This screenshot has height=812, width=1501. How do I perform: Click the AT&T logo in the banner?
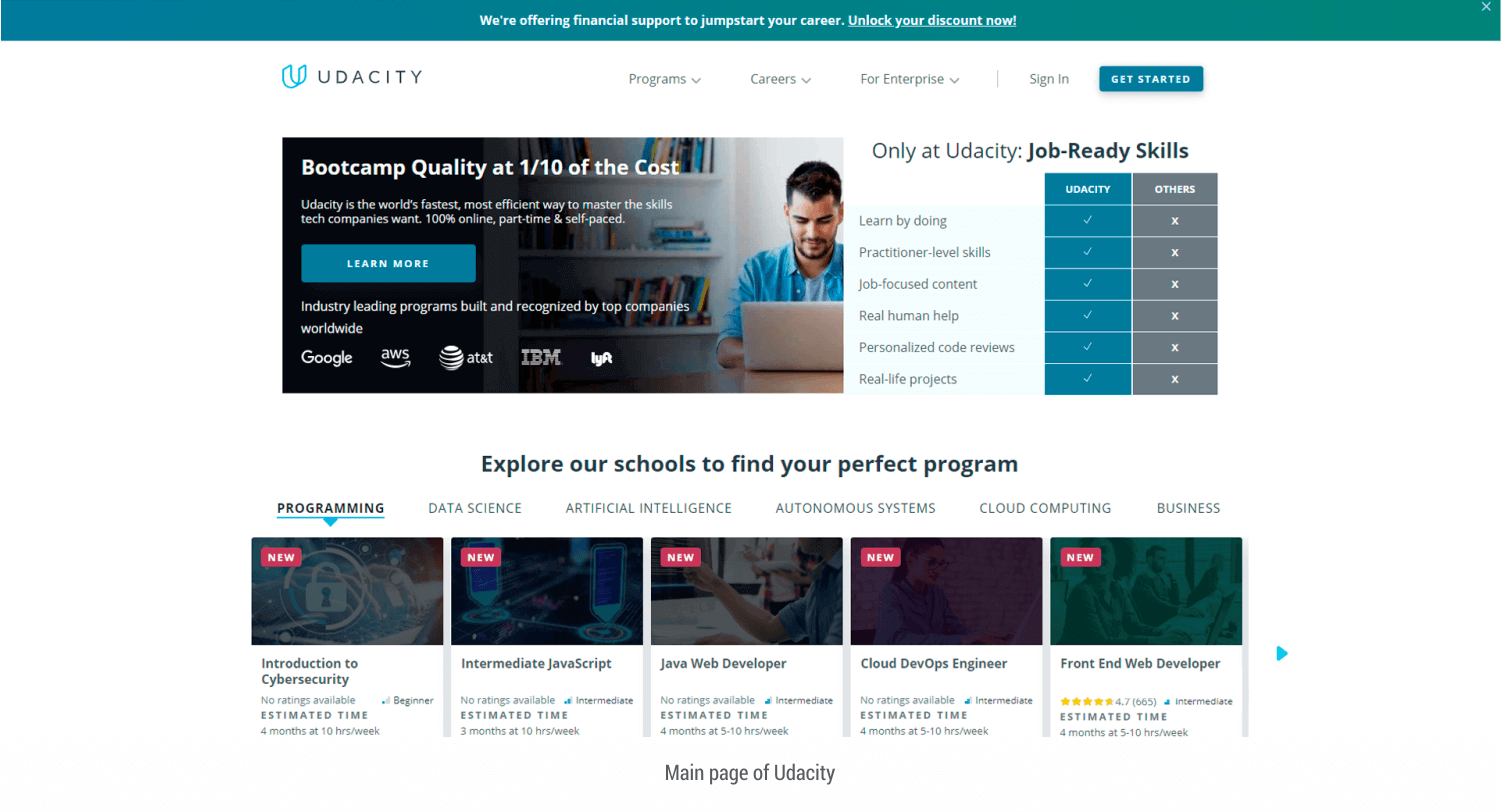(466, 358)
